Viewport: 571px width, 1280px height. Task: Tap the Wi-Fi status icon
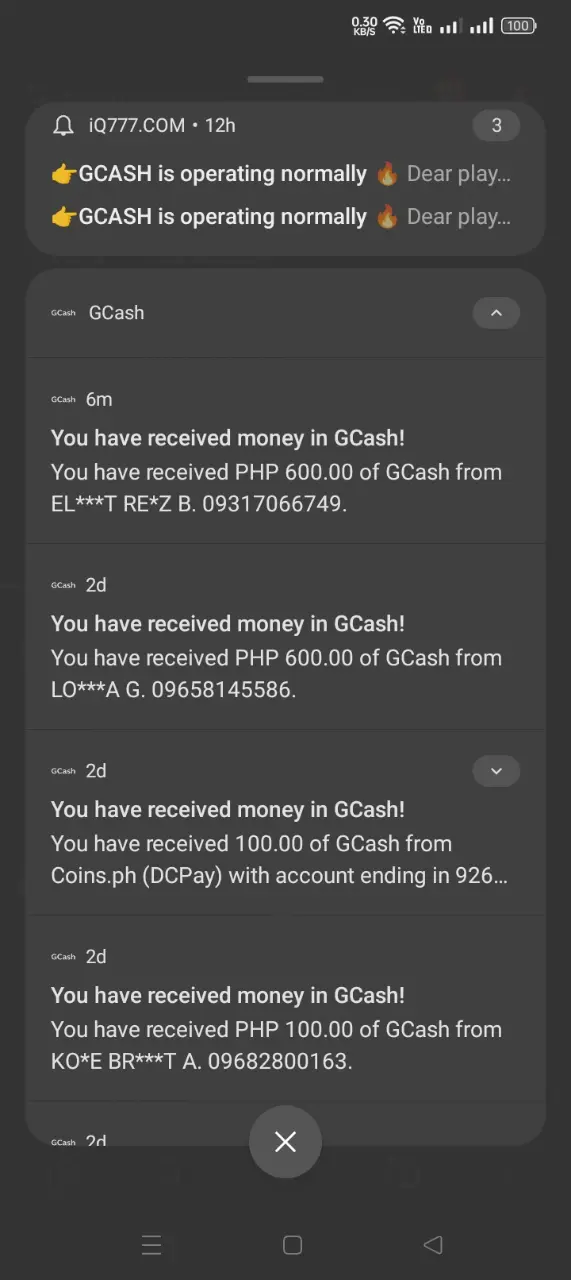(x=394, y=25)
